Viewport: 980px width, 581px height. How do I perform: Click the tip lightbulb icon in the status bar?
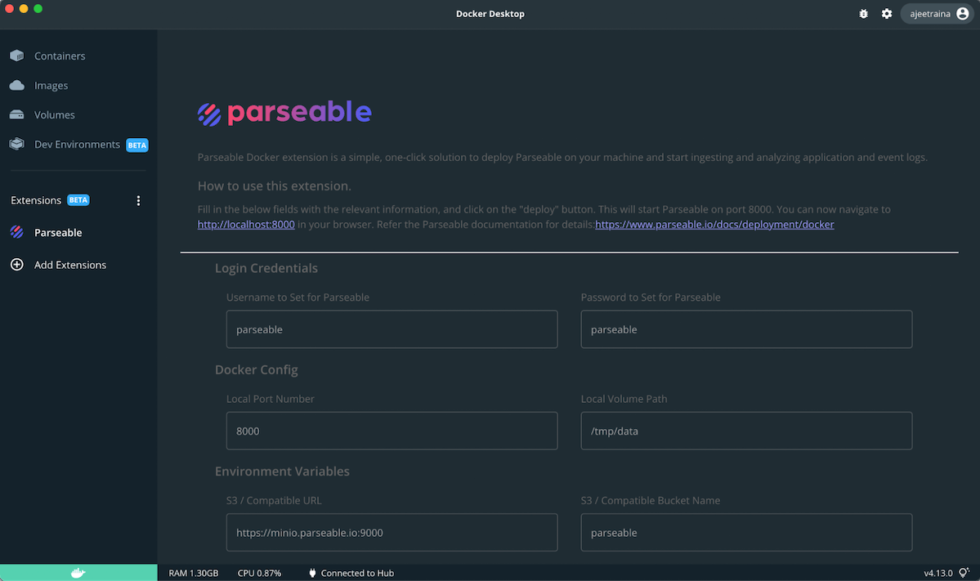click(965, 572)
